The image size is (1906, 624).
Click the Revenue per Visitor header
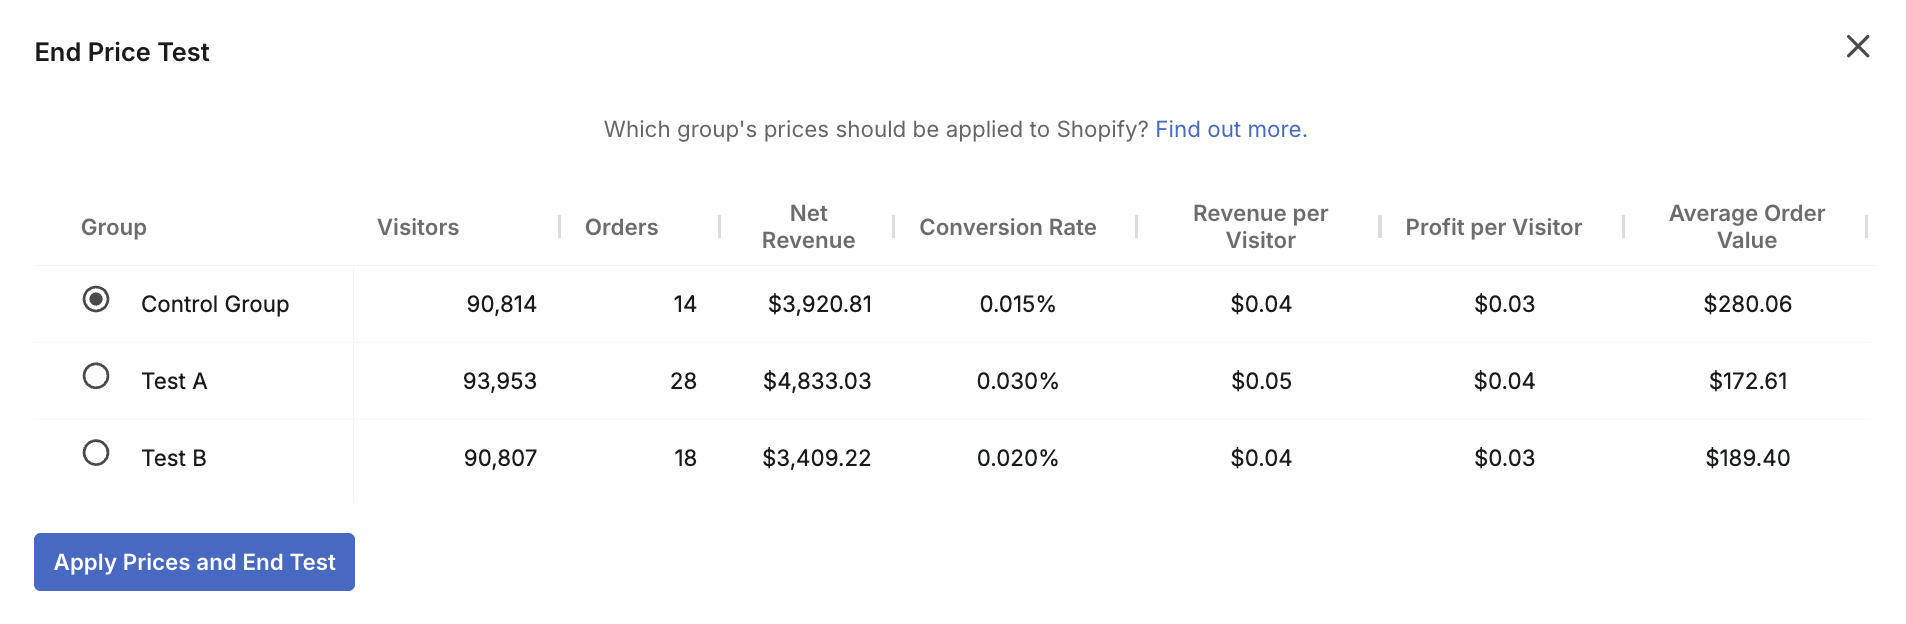1260,227
